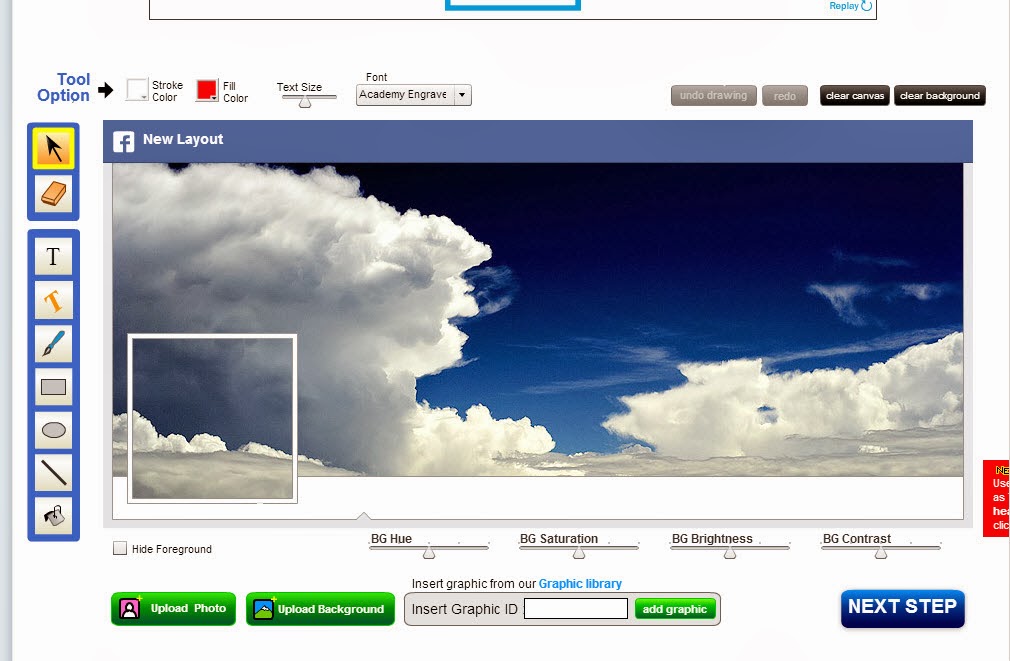This screenshot has width=1010, height=661.
Task: Select the arrow pointer tool
Action: click(53, 148)
